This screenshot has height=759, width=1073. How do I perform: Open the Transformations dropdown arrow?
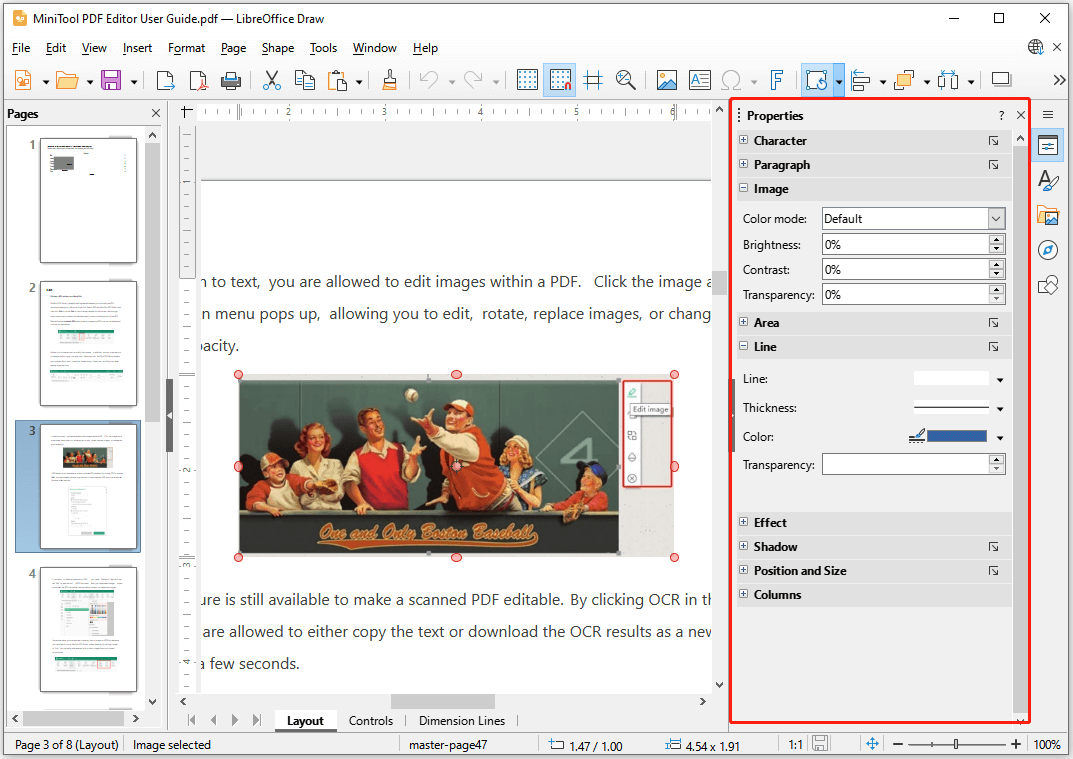tap(838, 81)
